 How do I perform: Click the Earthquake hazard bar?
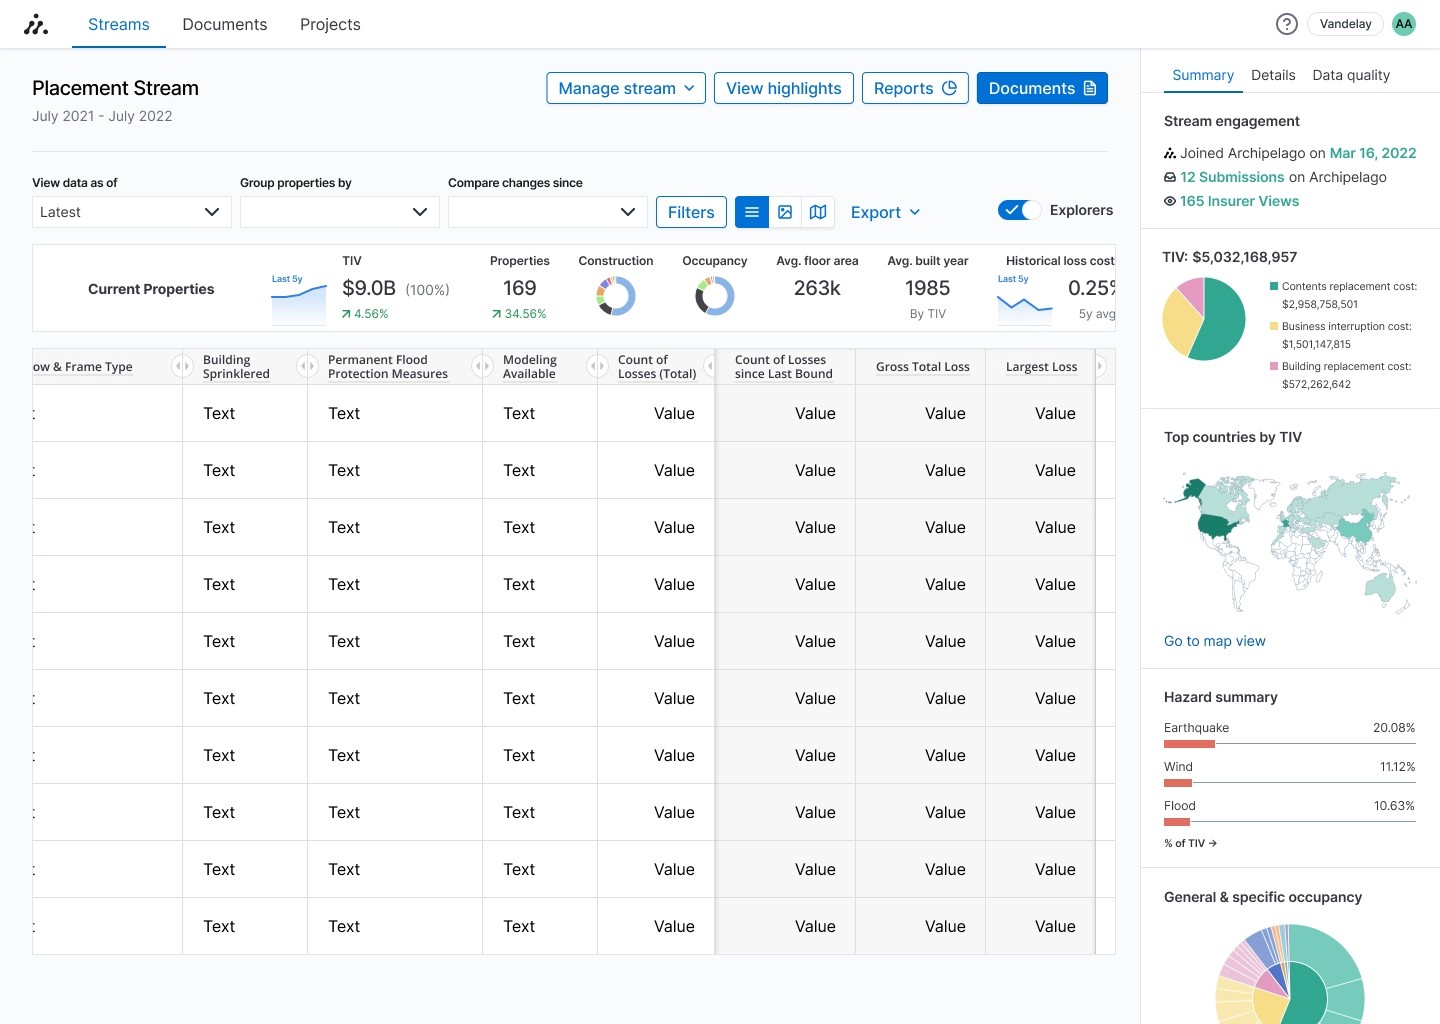coord(1290,744)
